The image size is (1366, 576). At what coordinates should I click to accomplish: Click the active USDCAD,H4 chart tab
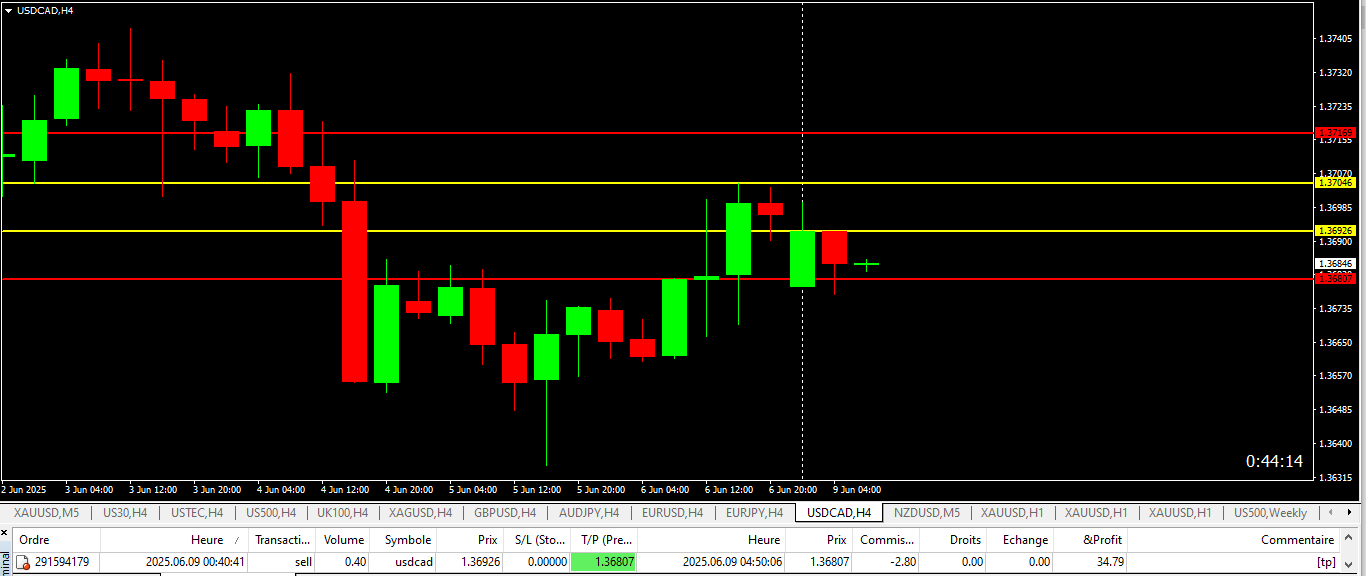[x=839, y=513]
